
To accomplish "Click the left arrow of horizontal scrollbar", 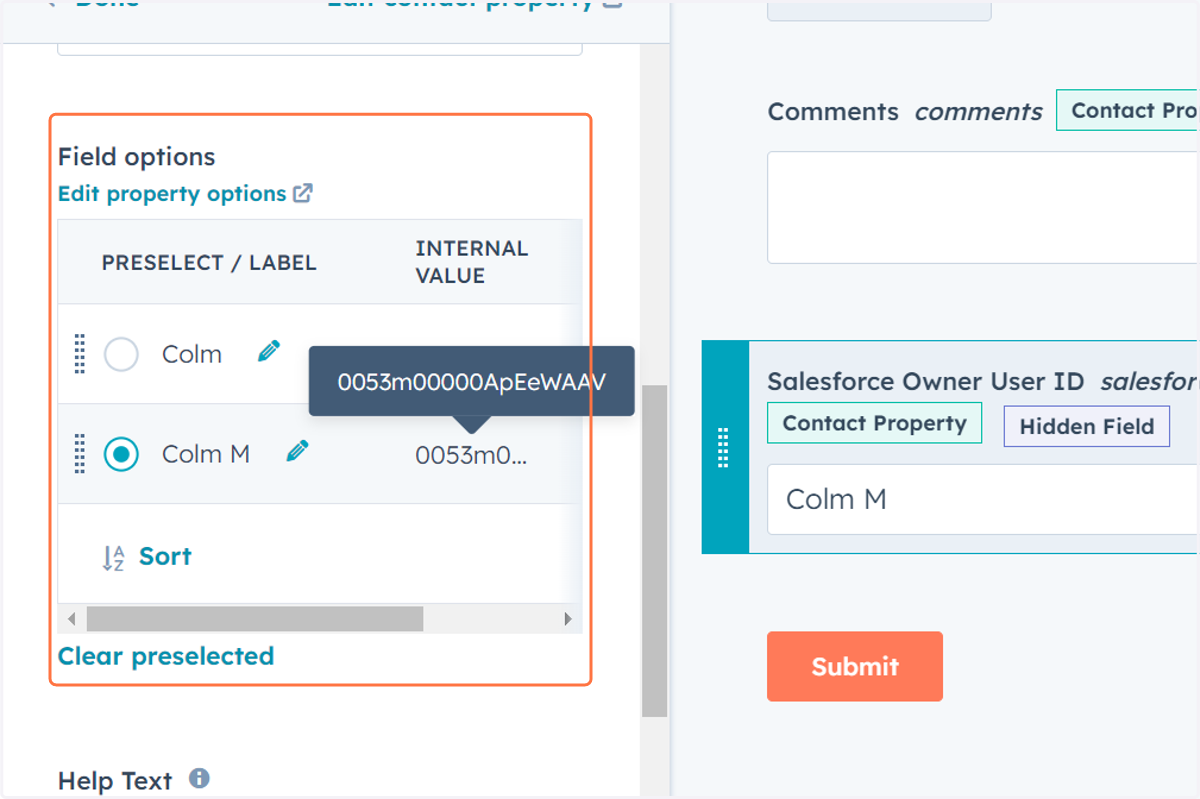I will (x=71, y=619).
